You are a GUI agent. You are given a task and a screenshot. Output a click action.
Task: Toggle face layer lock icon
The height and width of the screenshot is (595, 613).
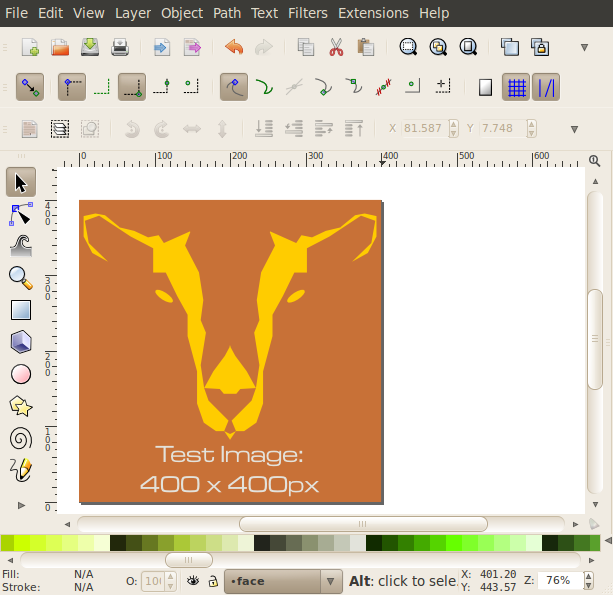coord(213,581)
